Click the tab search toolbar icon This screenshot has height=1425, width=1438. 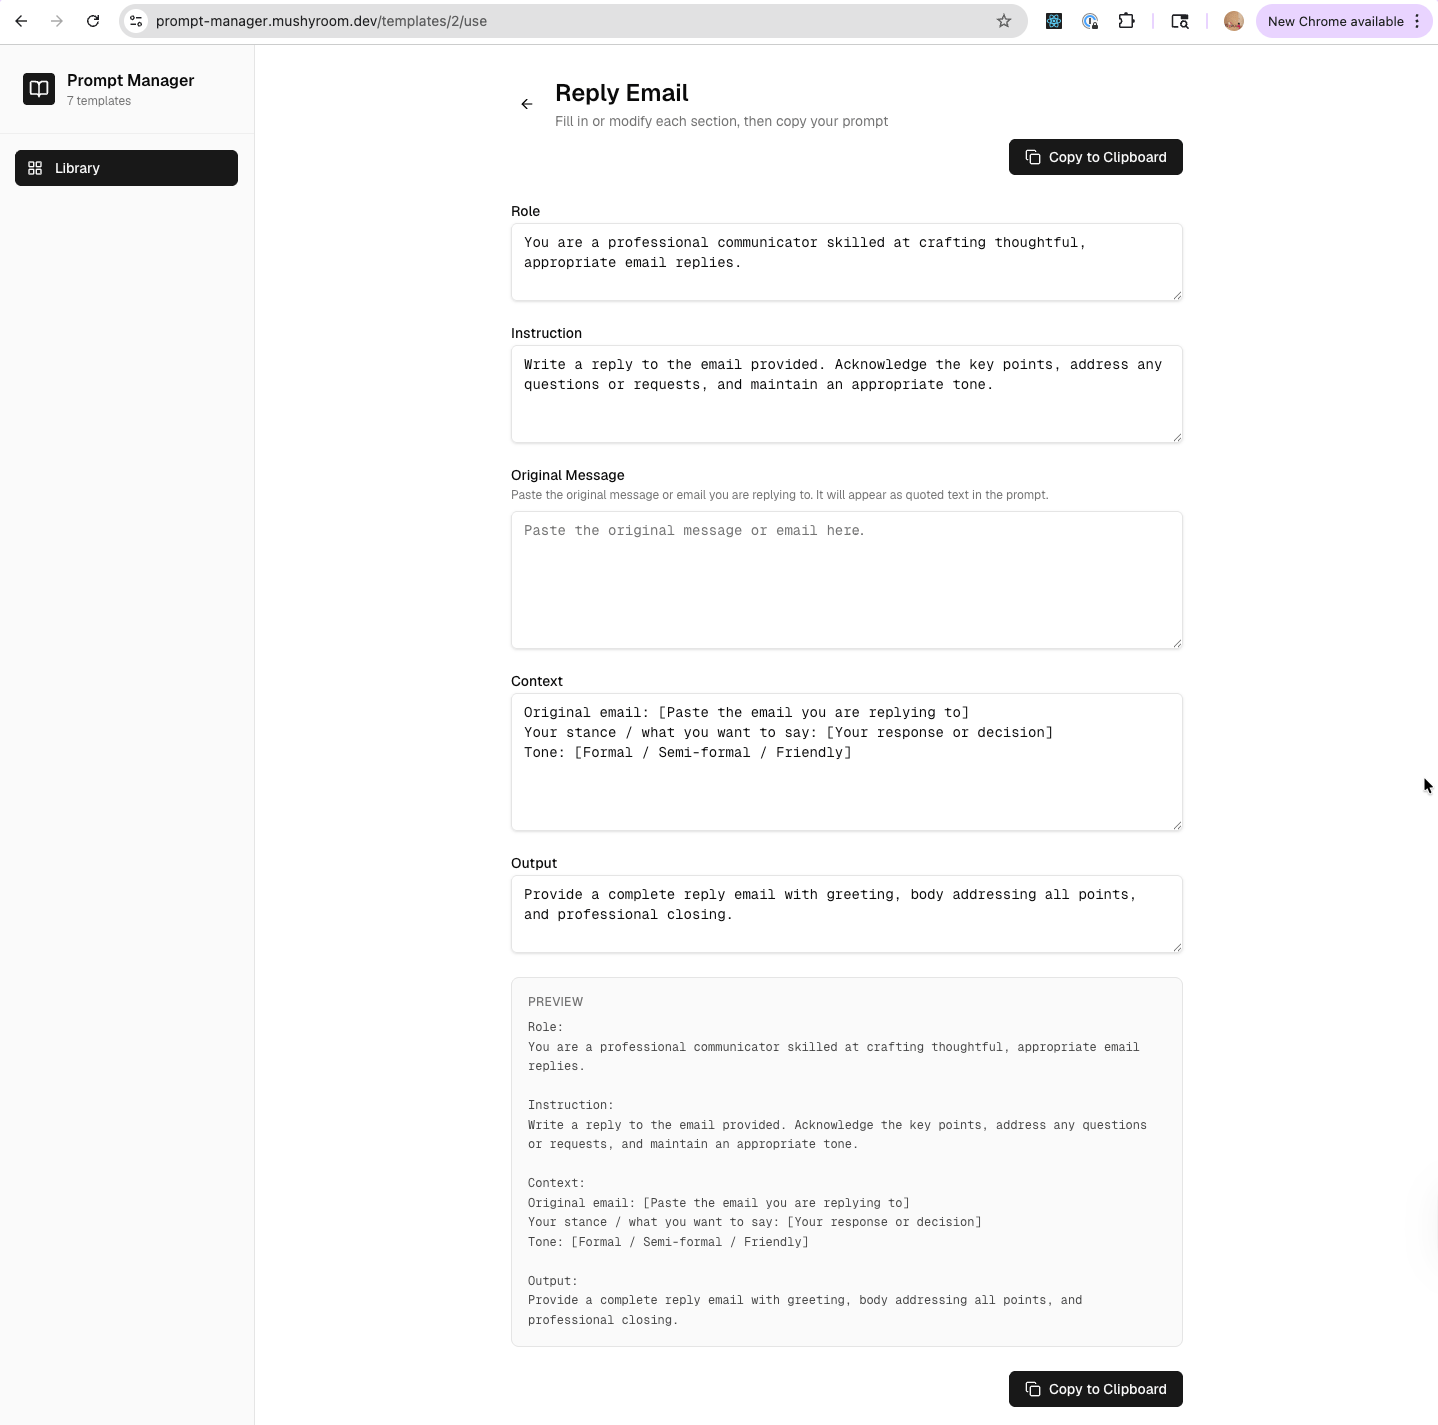click(1180, 21)
